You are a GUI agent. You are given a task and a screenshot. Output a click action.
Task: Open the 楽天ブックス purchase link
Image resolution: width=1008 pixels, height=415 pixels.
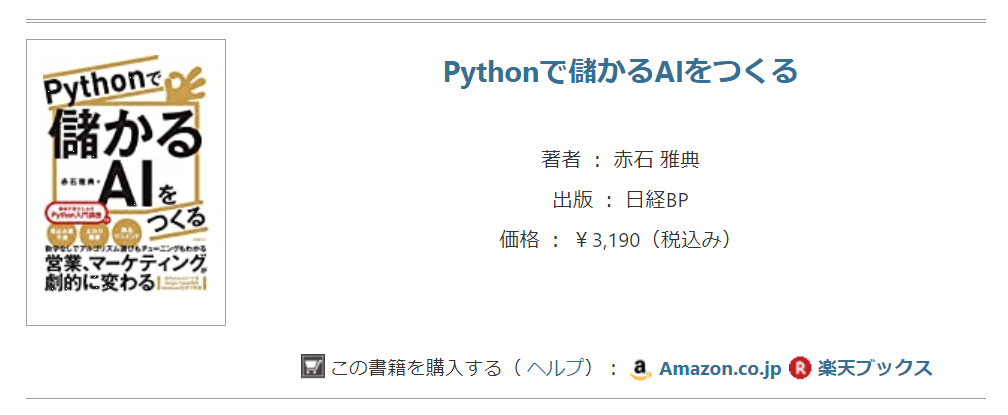(874, 368)
